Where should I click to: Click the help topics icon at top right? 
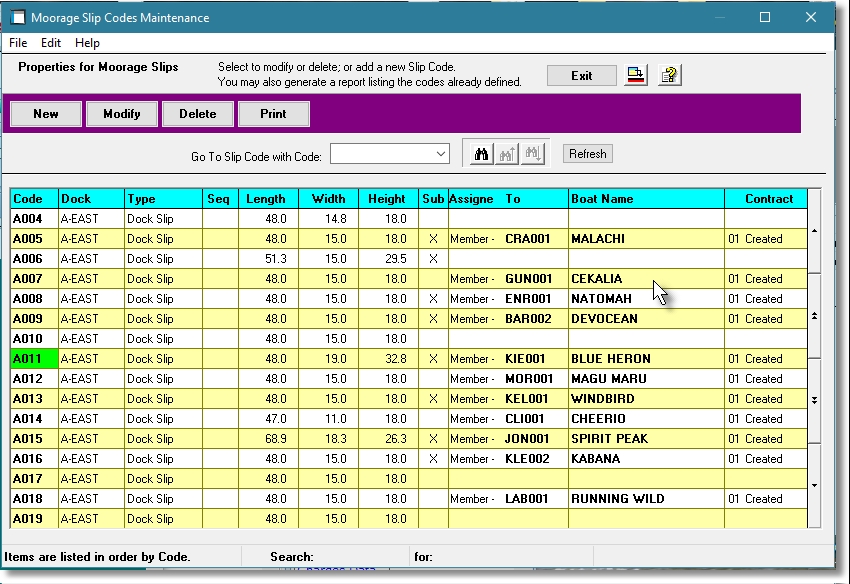point(670,74)
